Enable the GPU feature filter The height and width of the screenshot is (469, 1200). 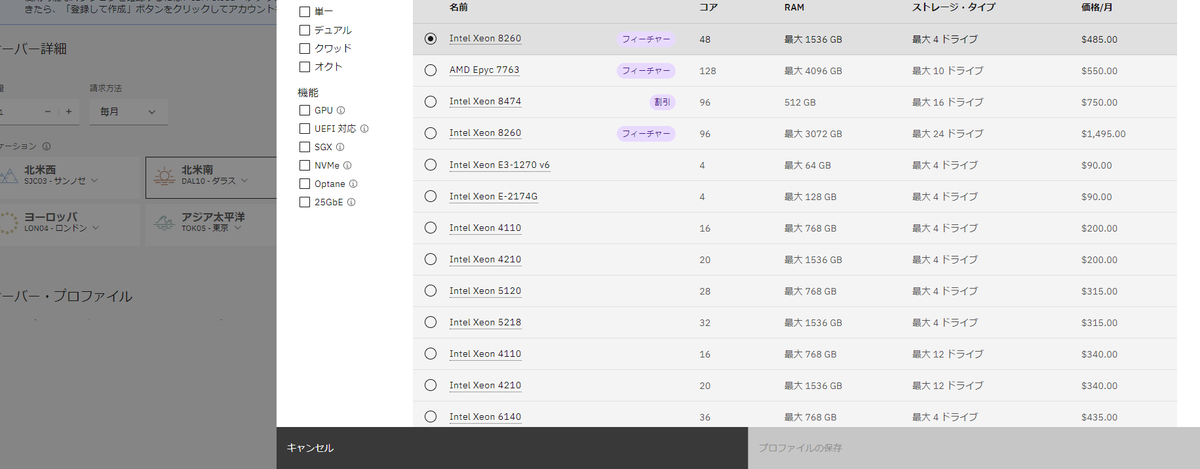click(305, 110)
